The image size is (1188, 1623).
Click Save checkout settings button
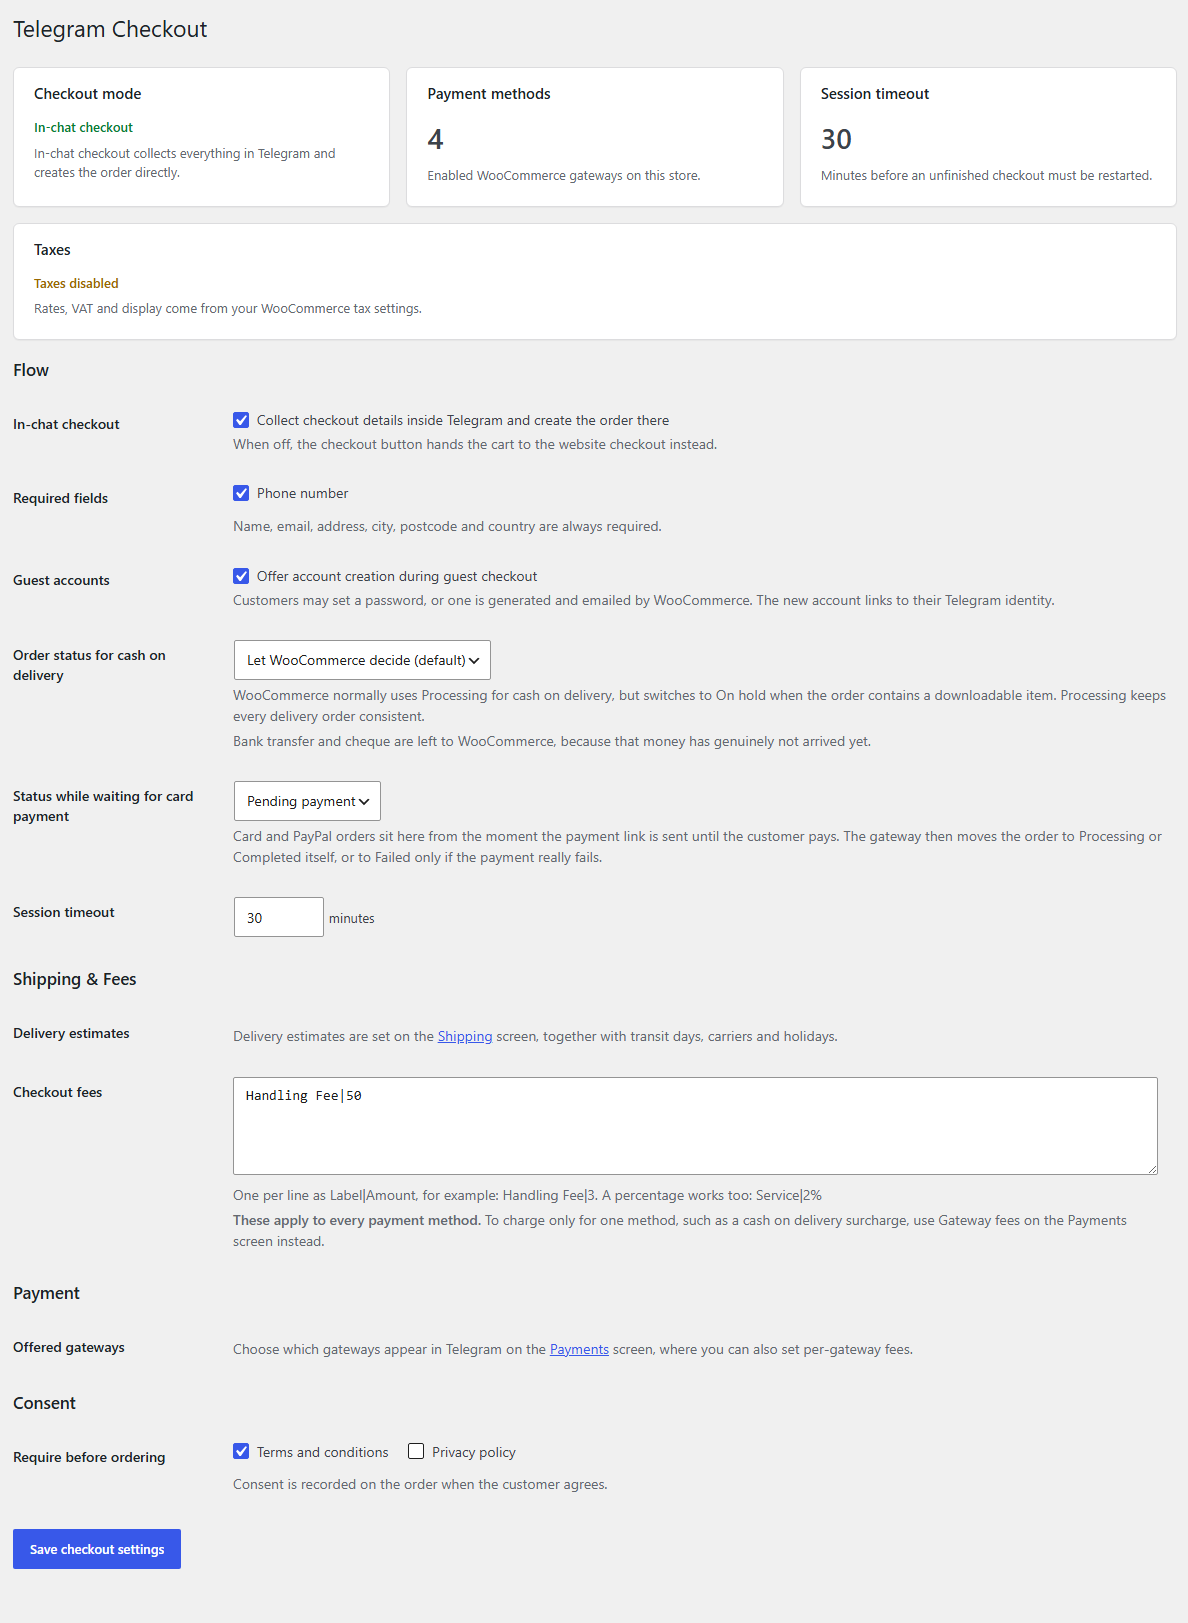pyautogui.click(x=97, y=1549)
